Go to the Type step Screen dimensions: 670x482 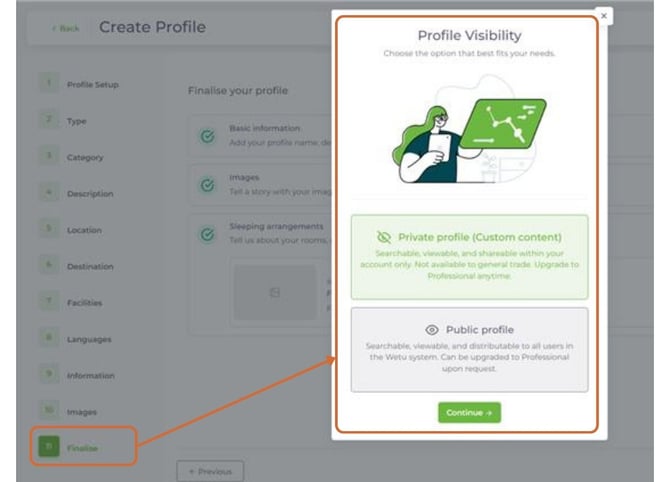coord(77,121)
